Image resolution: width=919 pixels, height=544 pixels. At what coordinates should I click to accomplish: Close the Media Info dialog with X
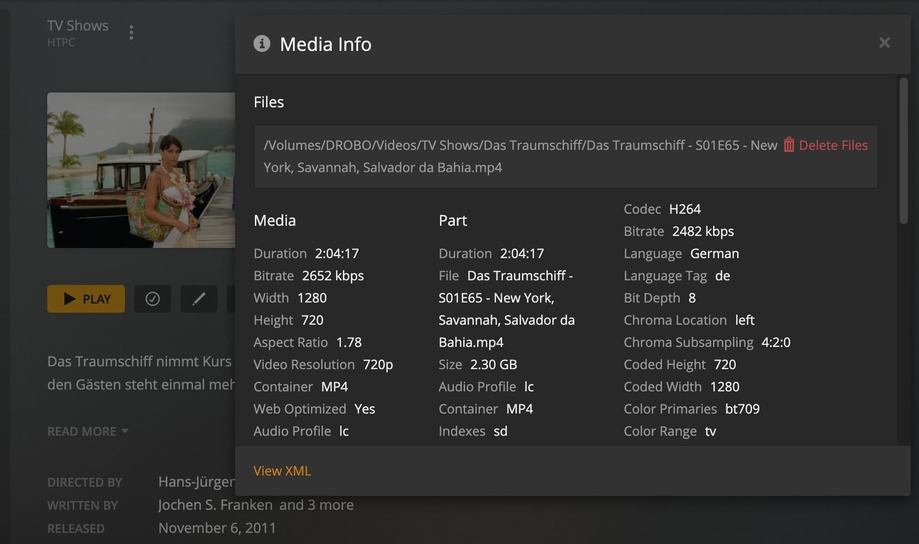point(884,43)
